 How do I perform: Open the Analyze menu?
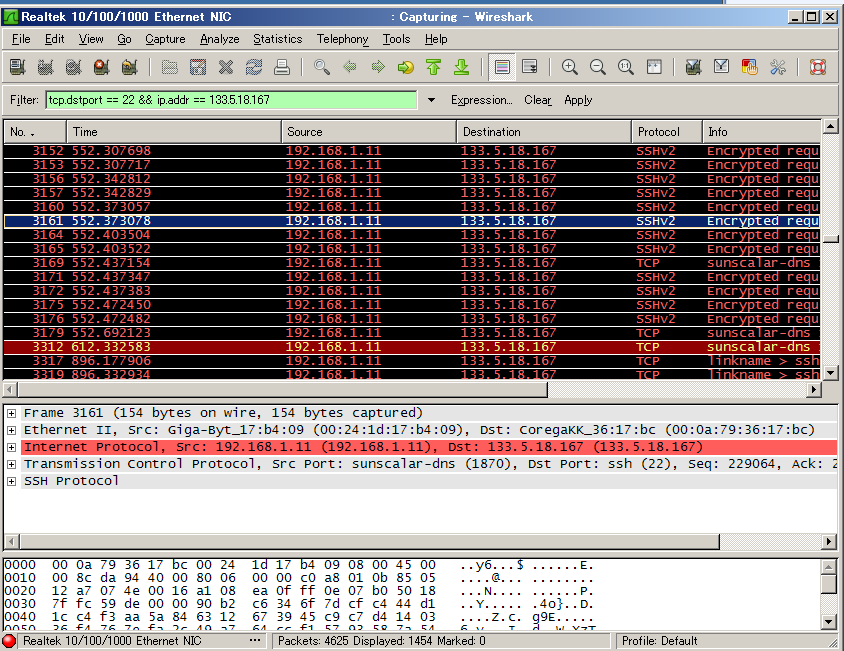coord(220,39)
